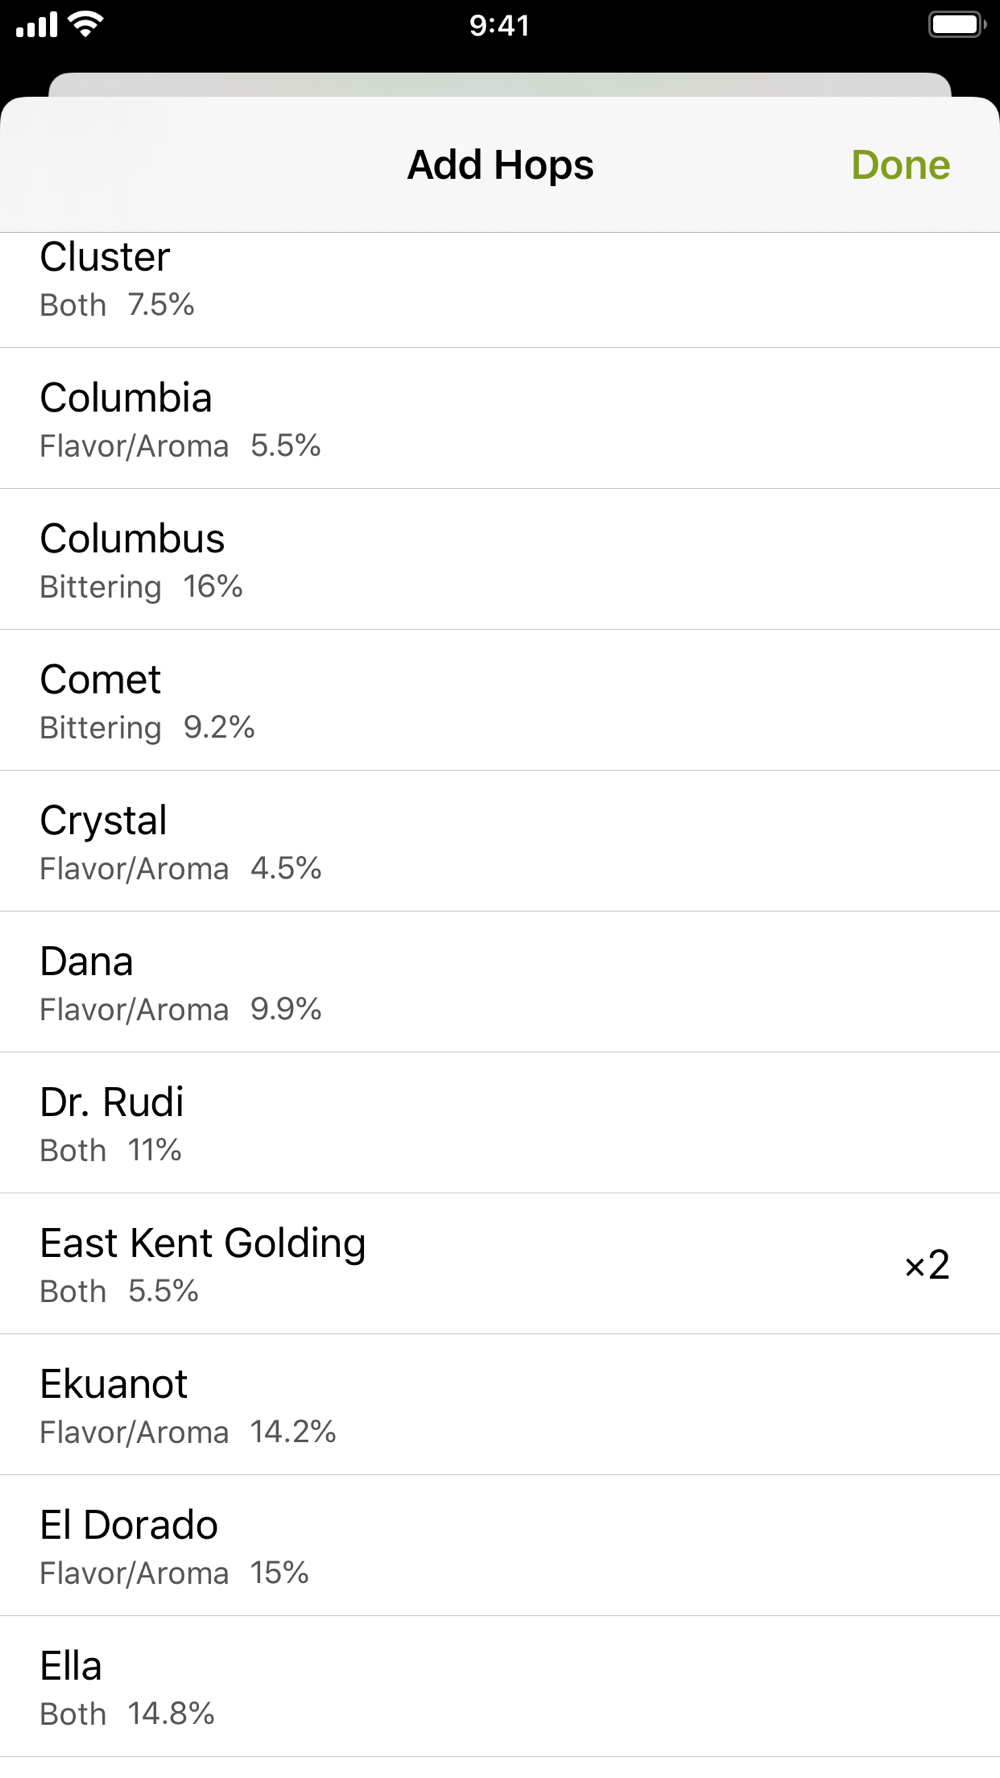This screenshot has width=1000, height=1778.
Task: Add another East Kent Golding hop
Action: [500, 1265]
